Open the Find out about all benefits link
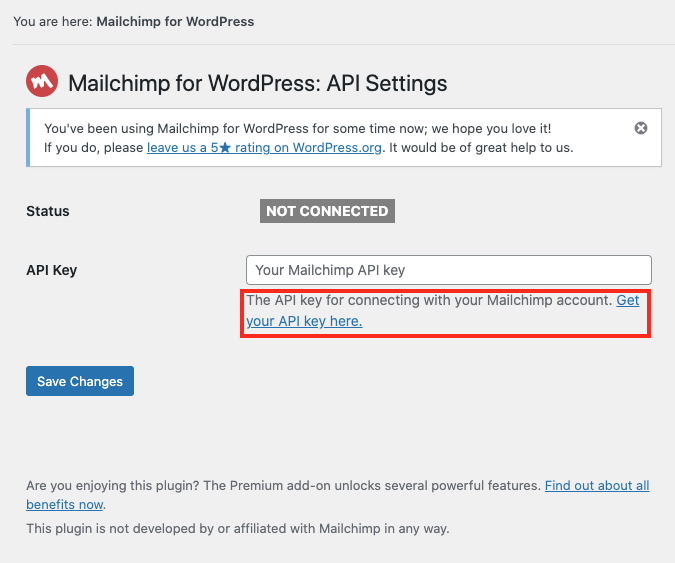 coord(597,486)
